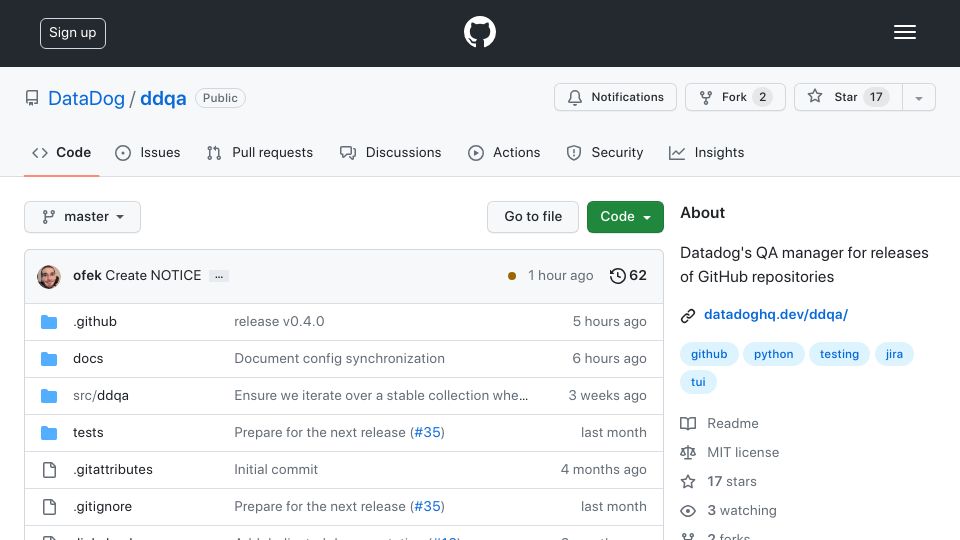Screen dimensions: 960x540
Task: Star the ddqa repository
Action: coord(848,97)
